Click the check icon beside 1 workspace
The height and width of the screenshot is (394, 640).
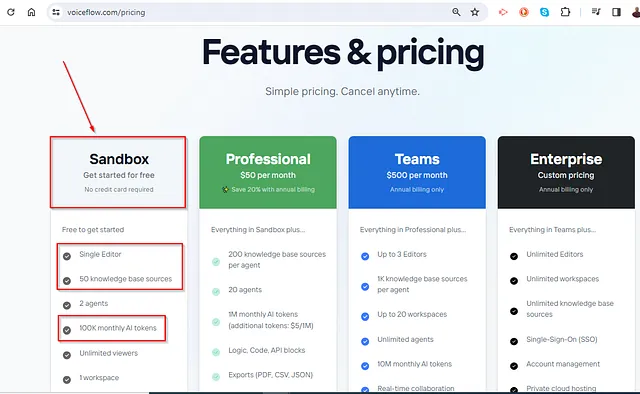tap(67, 380)
